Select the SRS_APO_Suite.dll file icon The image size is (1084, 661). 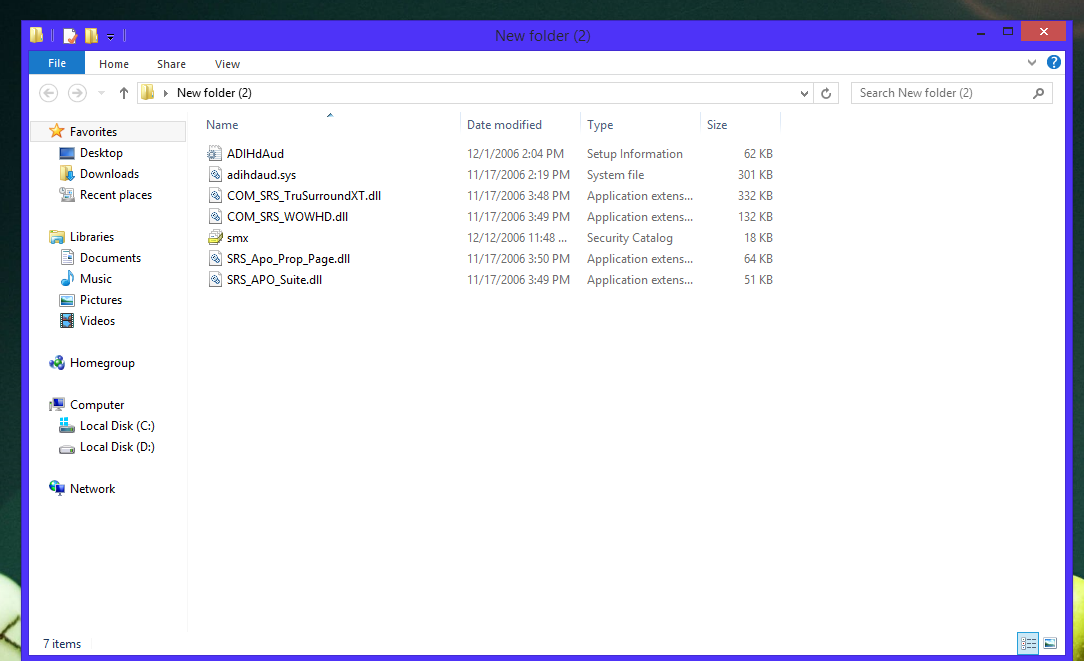[215, 279]
